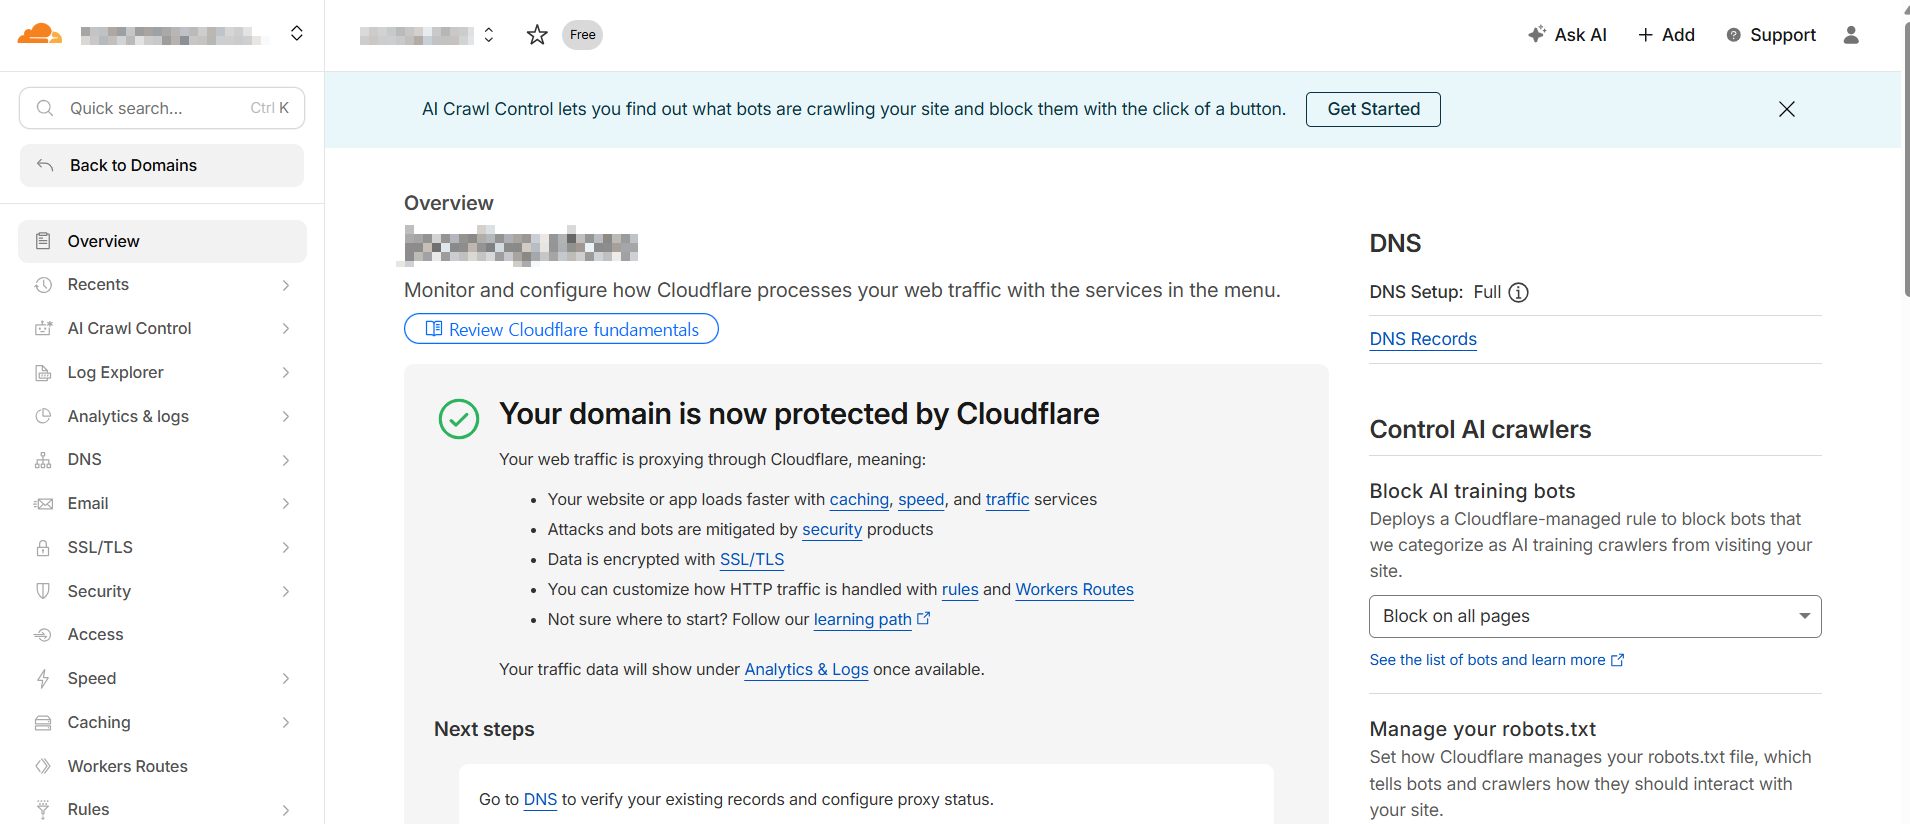This screenshot has width=1910, height=824.
Task: Click the Add button in header
Action: [1666, 35]
